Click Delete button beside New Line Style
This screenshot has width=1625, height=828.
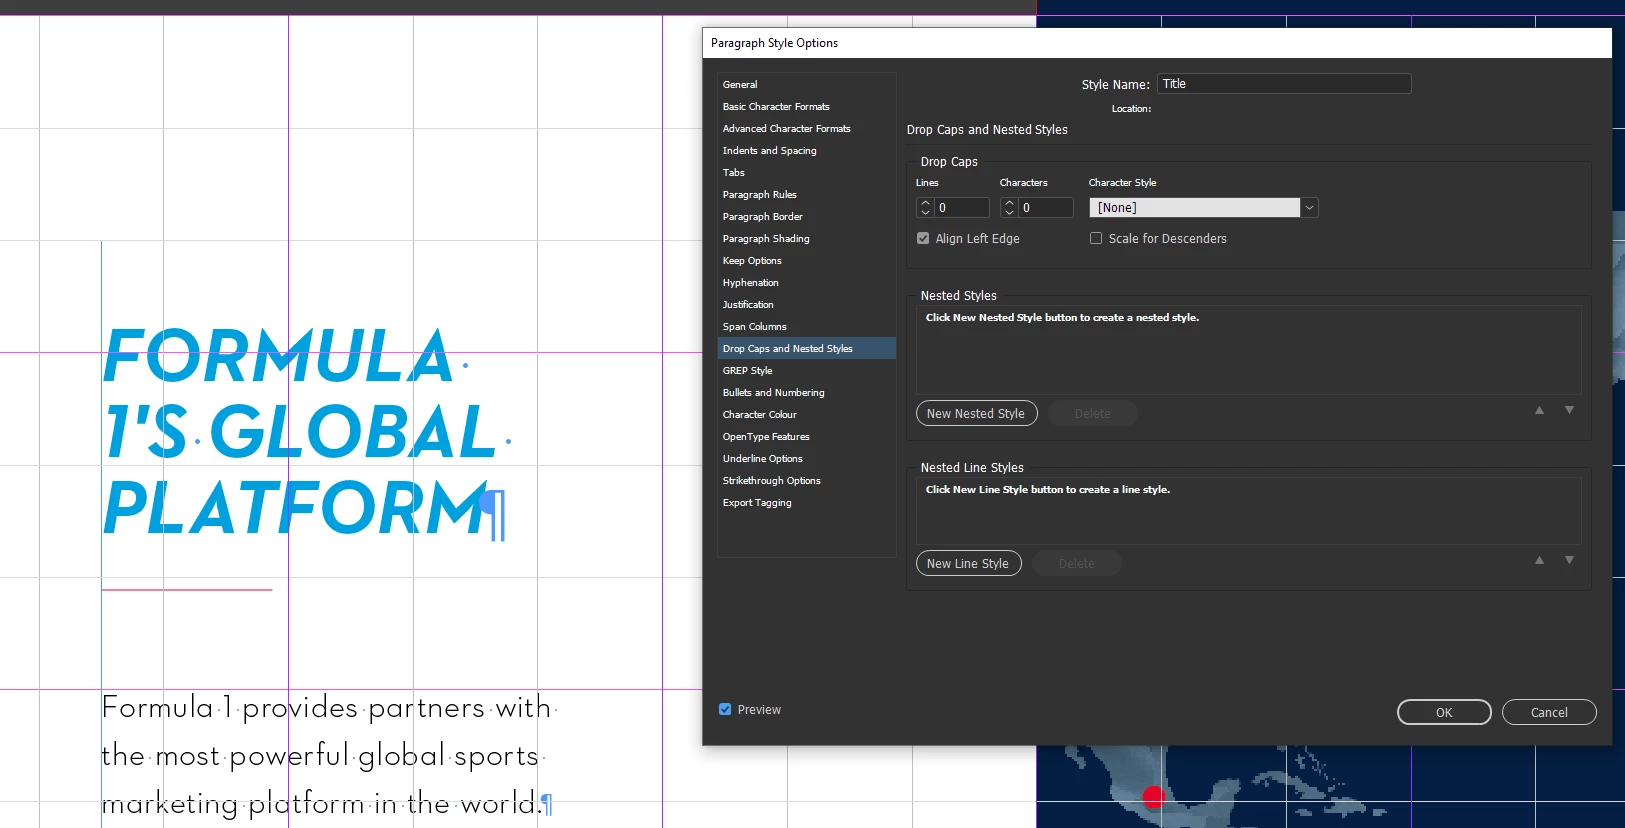1076,564
